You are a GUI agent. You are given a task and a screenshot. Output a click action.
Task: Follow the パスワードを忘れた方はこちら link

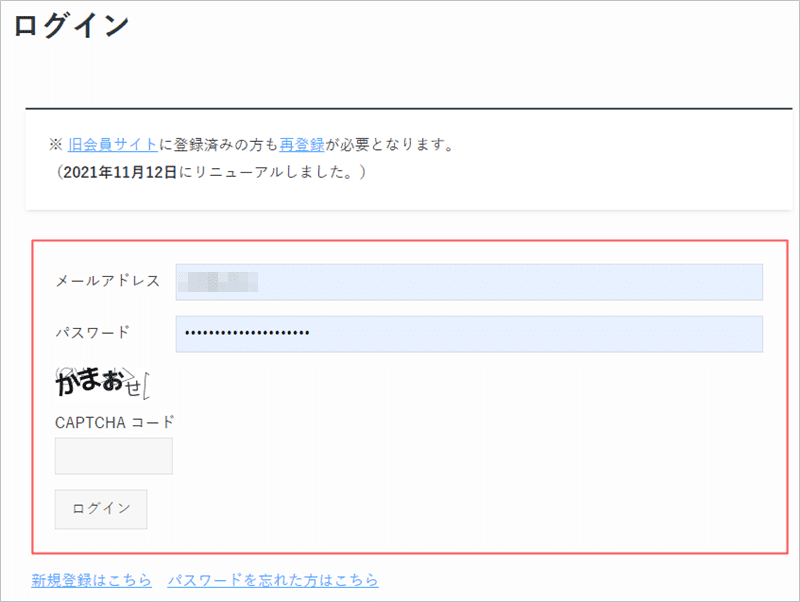(x=272, y=580)
